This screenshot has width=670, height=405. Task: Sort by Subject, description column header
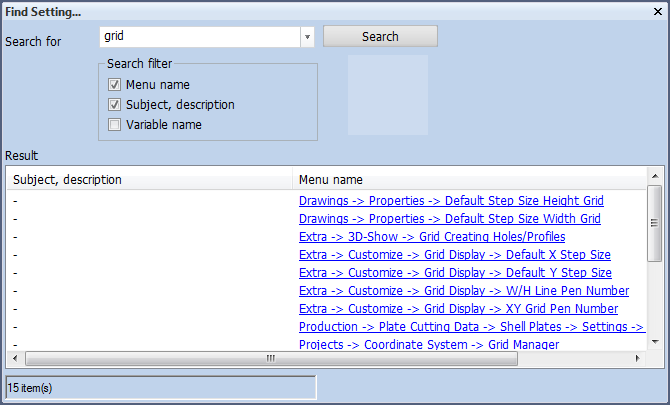[150, 179]
